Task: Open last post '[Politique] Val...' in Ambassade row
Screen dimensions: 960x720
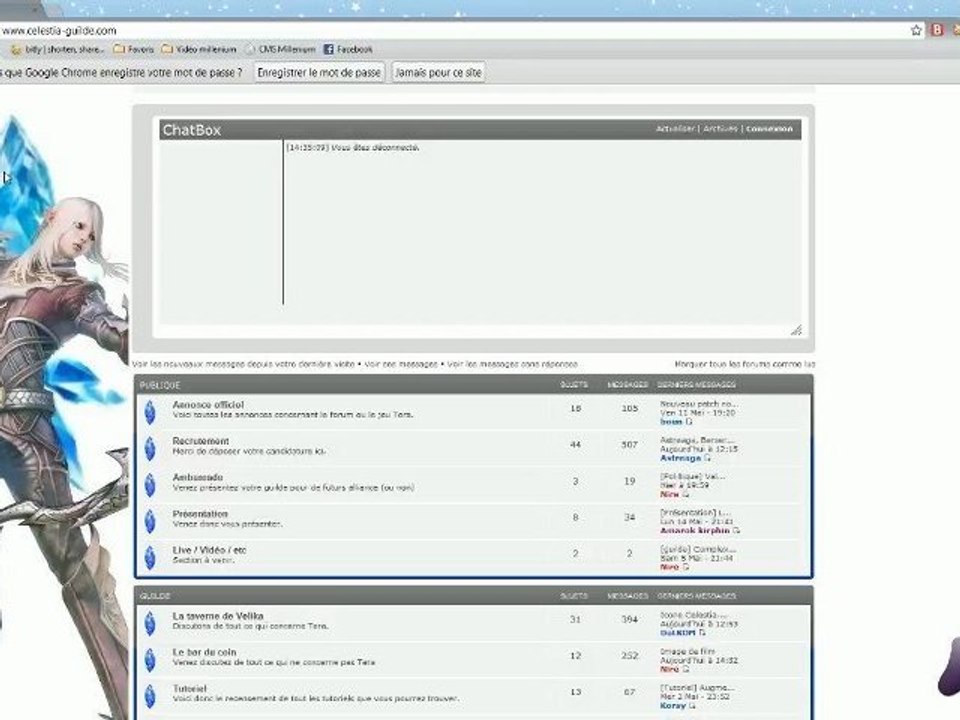Action: (x=692, y=476)
